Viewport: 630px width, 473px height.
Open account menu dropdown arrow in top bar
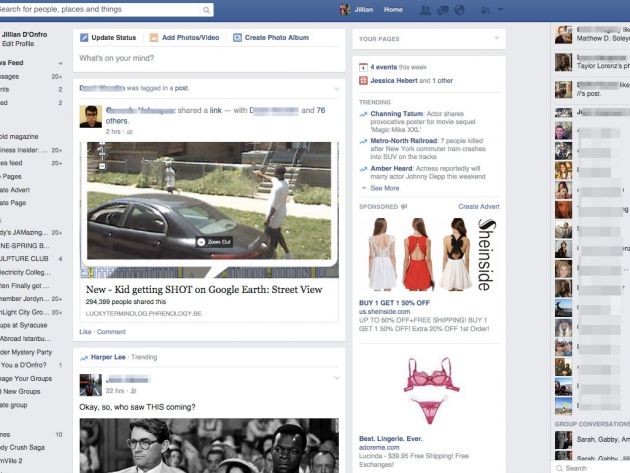coord(500,10)
